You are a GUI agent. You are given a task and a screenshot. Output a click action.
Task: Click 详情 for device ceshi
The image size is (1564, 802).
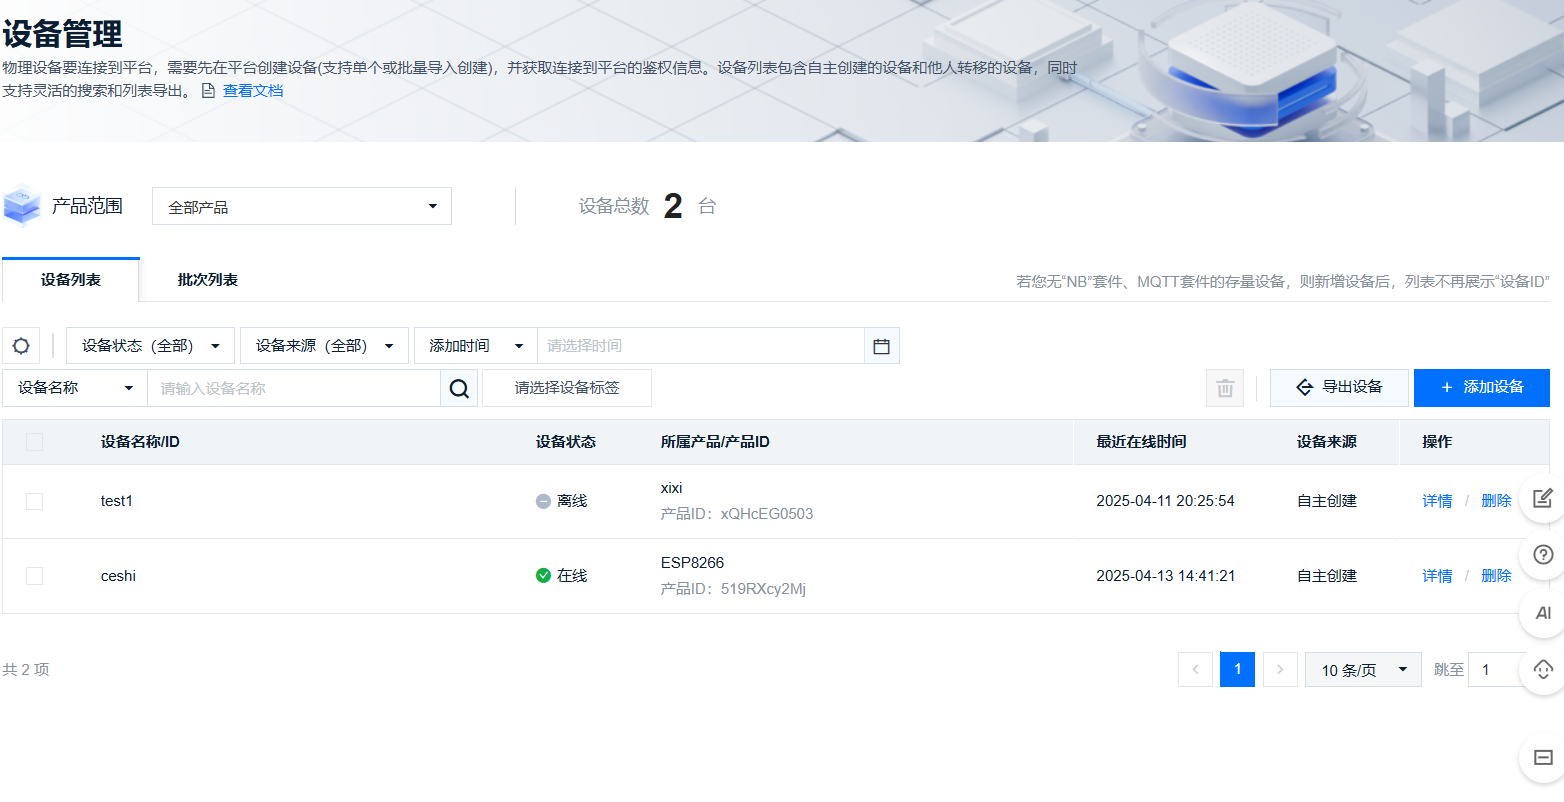coord(1437,575)
